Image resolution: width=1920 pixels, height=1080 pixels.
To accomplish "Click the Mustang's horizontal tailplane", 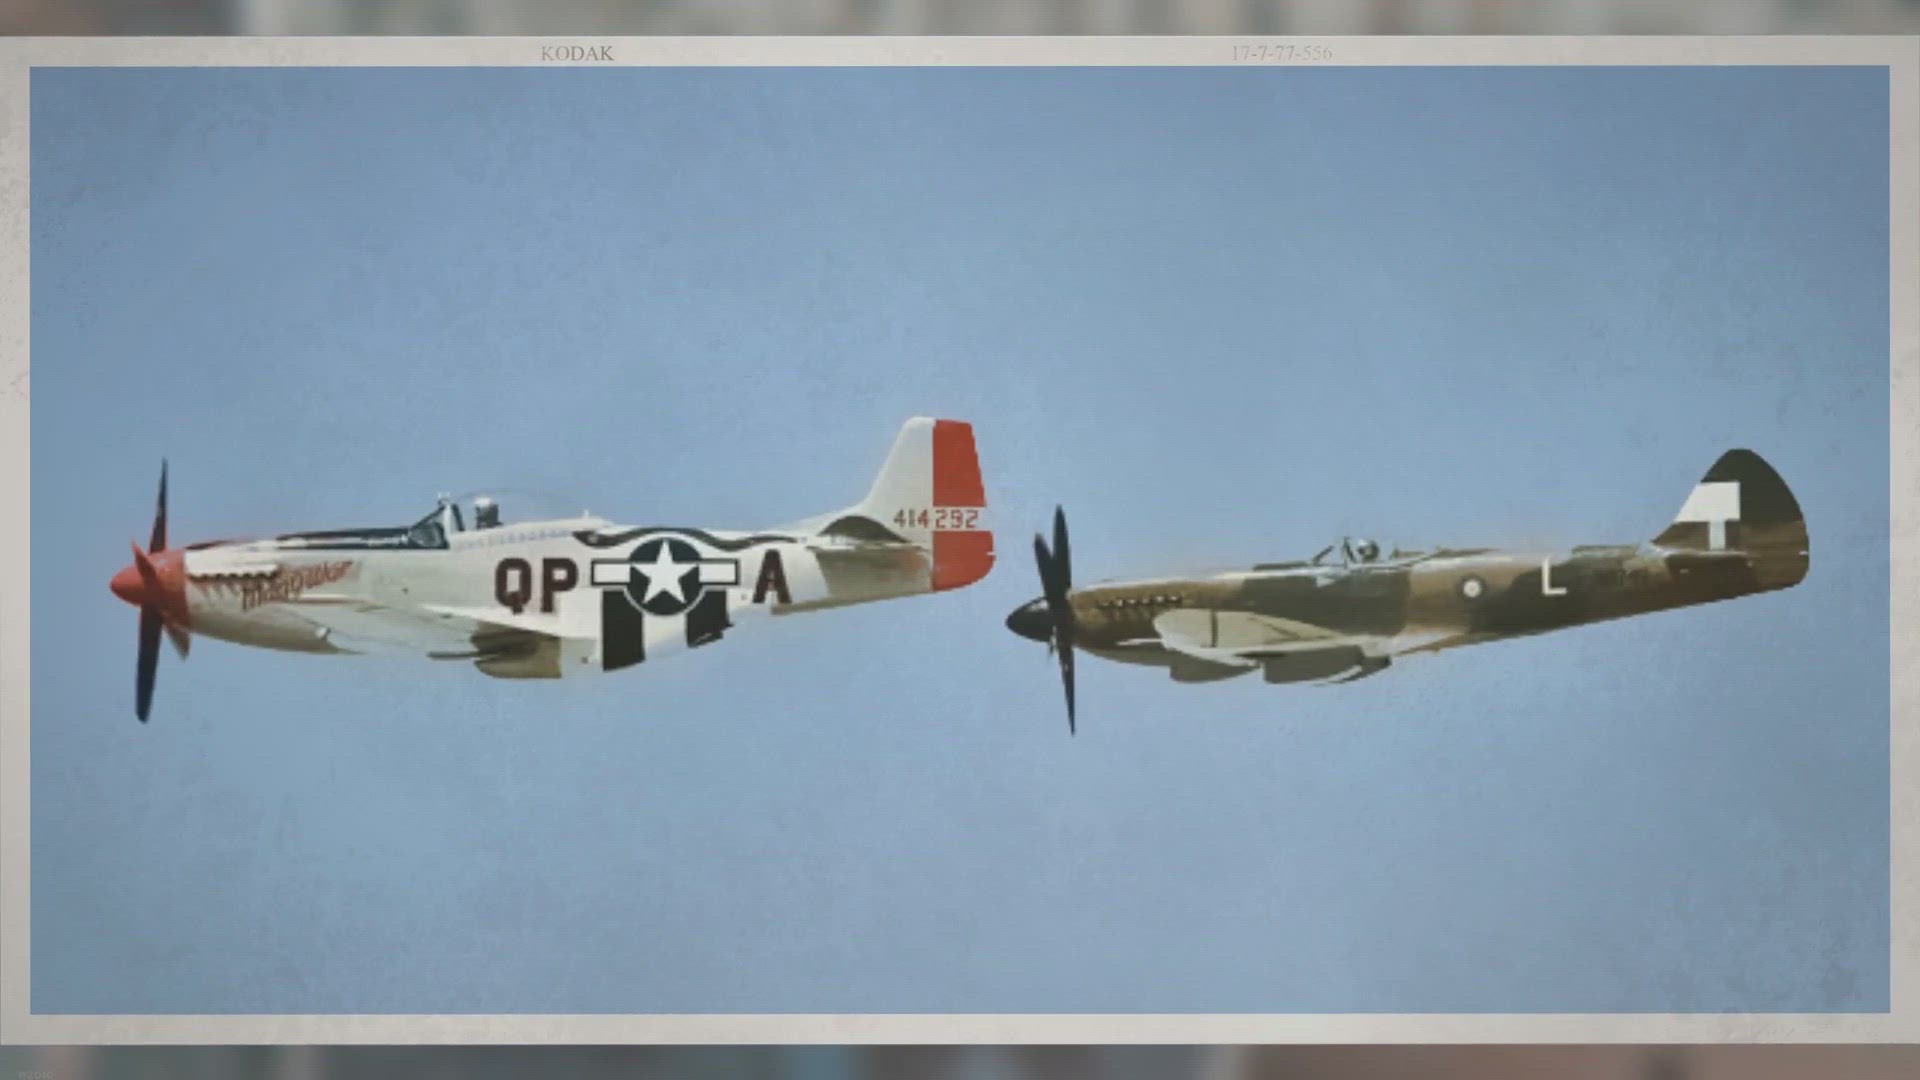I will pos(860,530).
